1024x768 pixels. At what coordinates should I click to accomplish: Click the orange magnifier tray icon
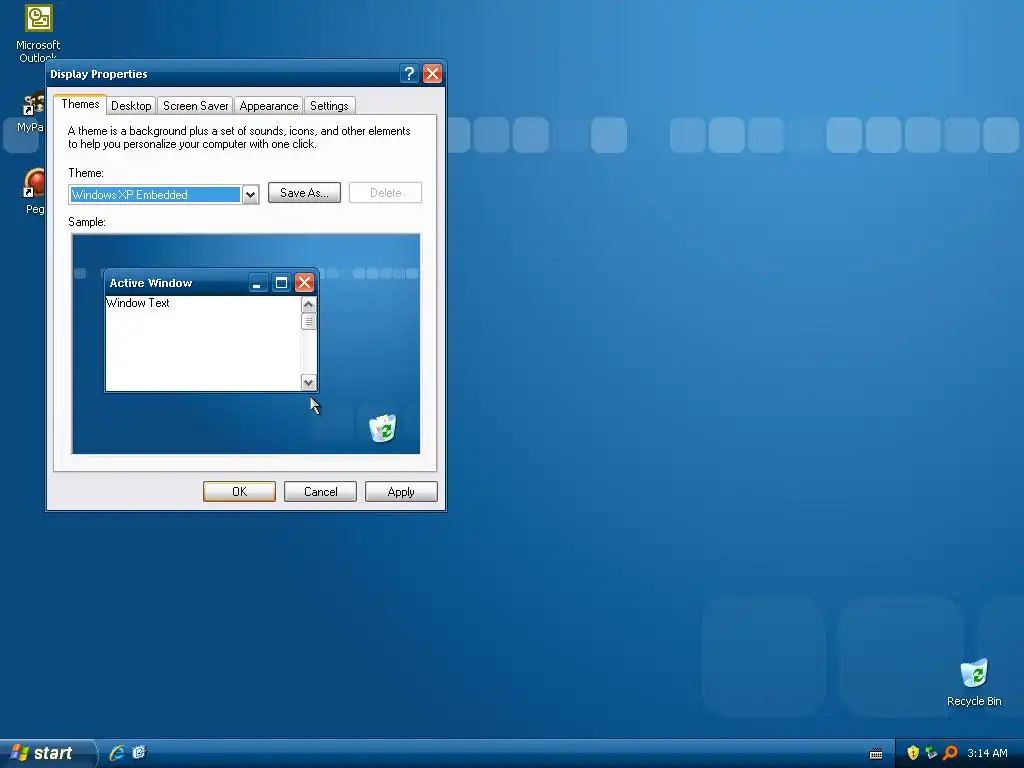[950, 753]
